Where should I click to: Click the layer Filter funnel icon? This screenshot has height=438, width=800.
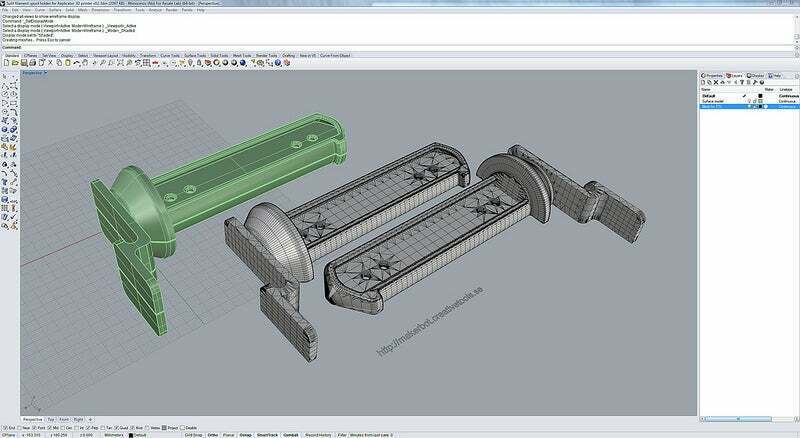pos(744,82)
